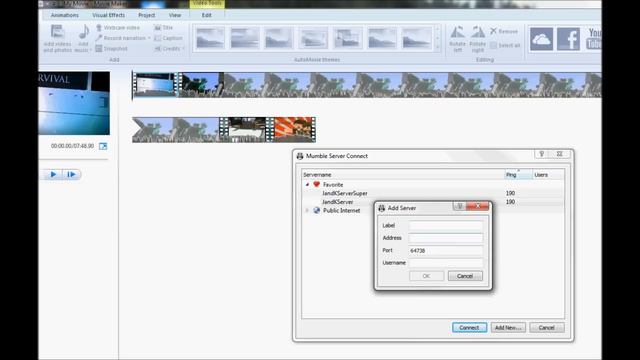Screen dimensions: 640x360
Task: Click Caption in the ribbon
Action: point(168,38)
